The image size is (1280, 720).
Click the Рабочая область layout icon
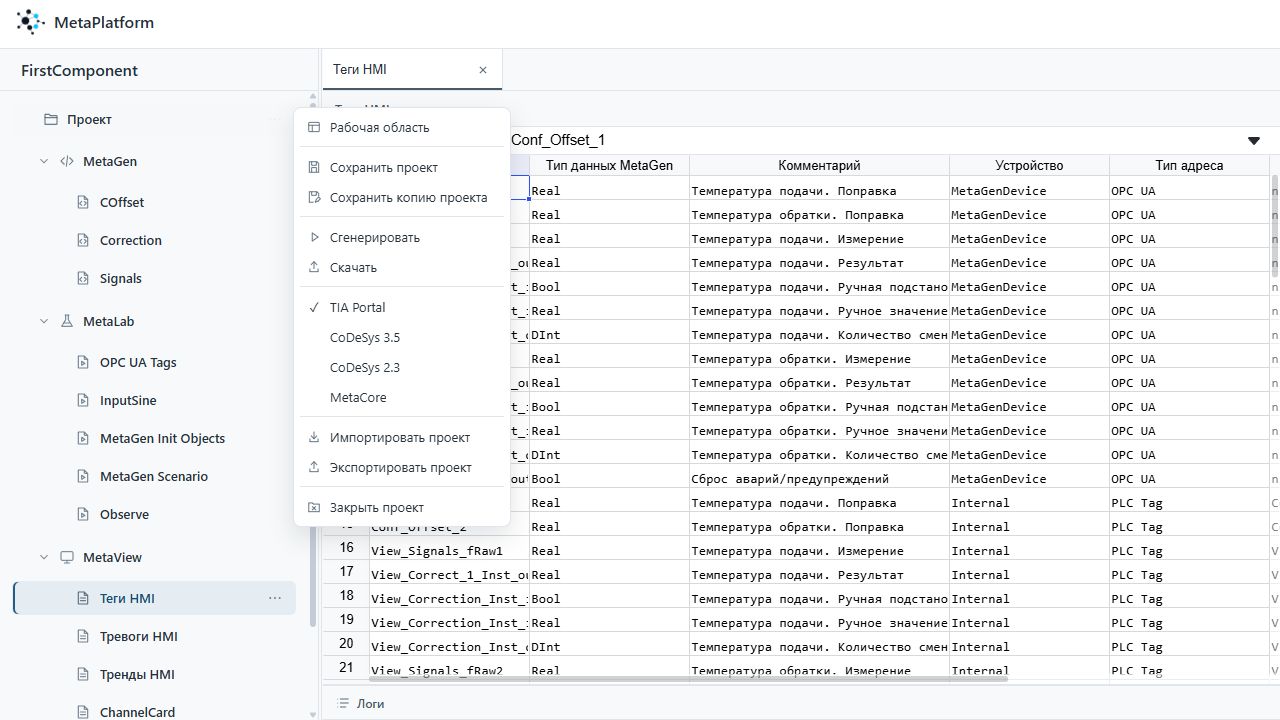point(314,127)
